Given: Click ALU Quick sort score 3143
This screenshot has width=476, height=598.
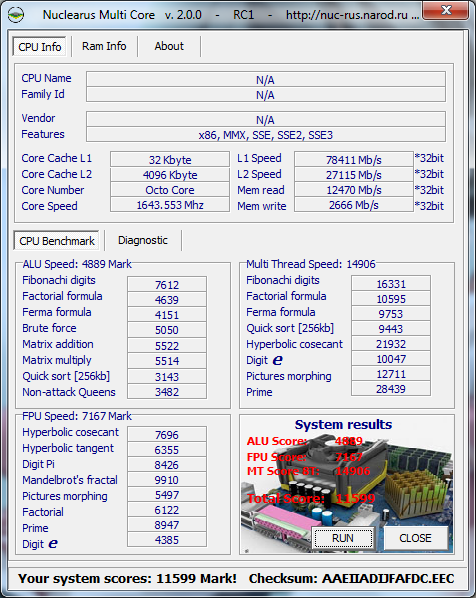Looking at the screenshot, I should (167, 376).
